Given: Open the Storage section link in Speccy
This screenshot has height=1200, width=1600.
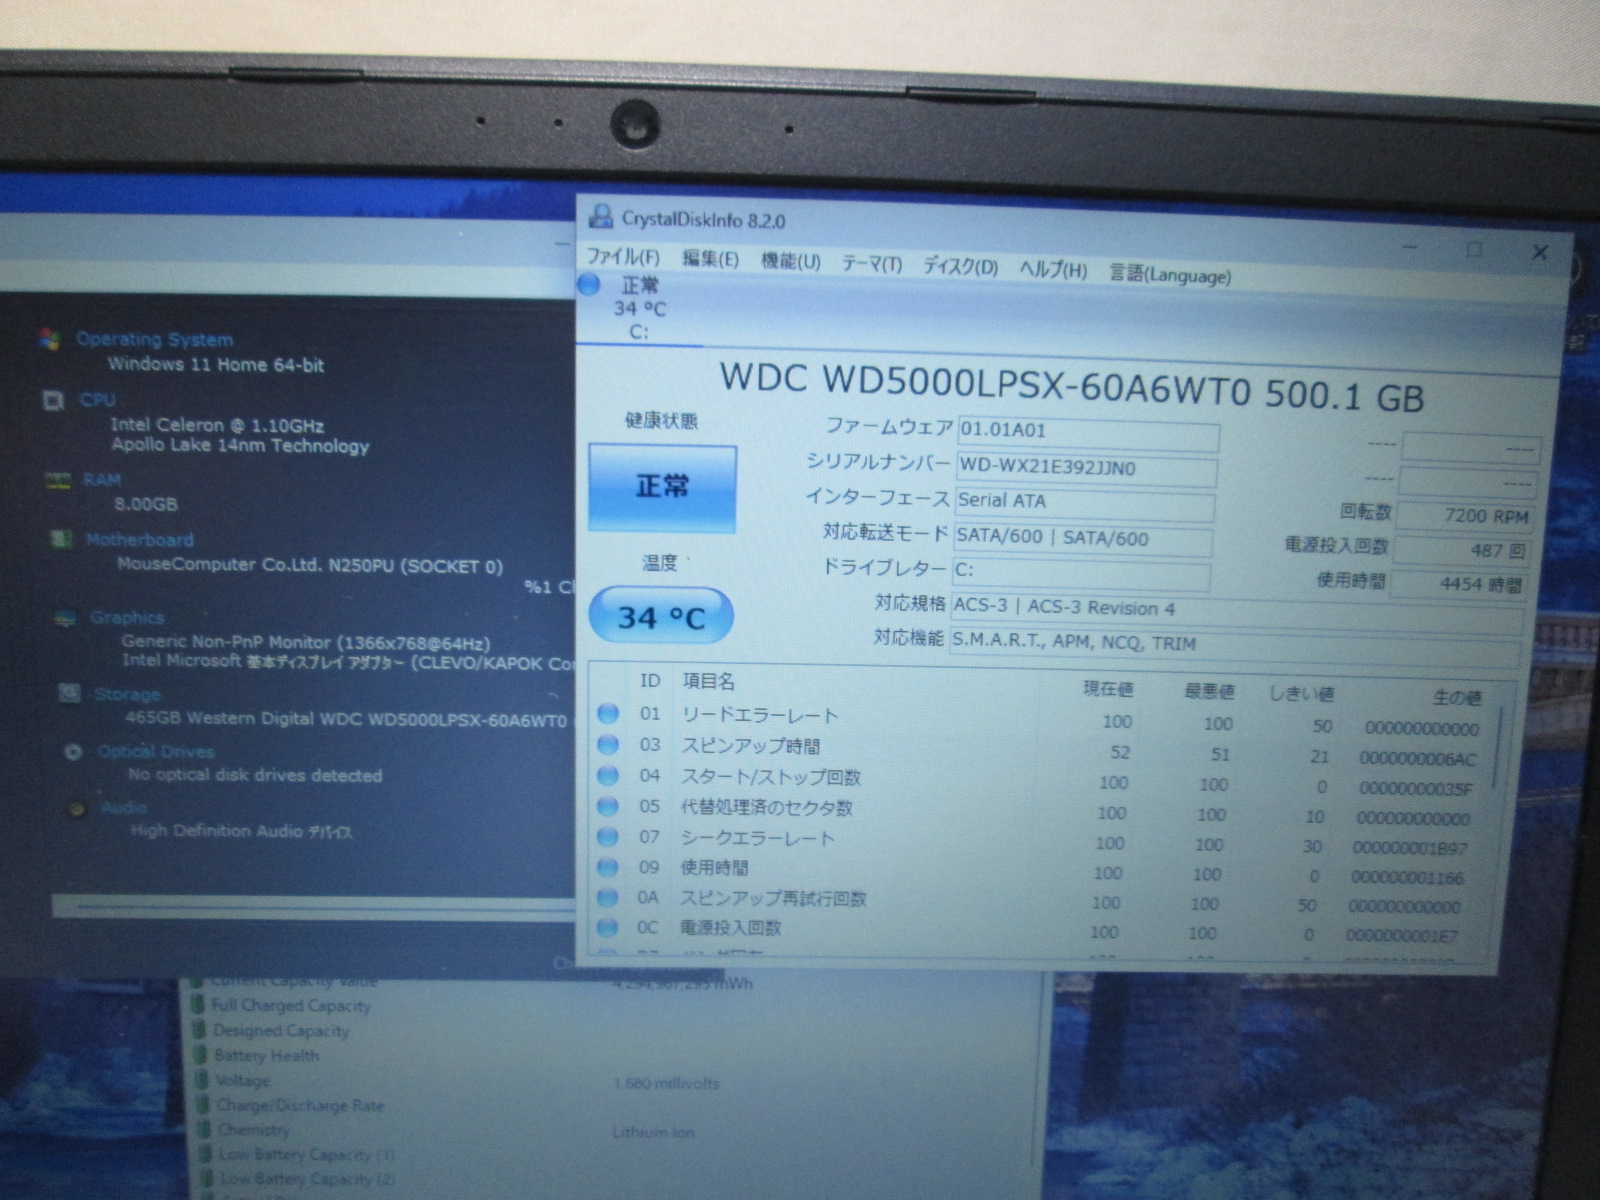Looking at the screenshot, I should [127, 694].
